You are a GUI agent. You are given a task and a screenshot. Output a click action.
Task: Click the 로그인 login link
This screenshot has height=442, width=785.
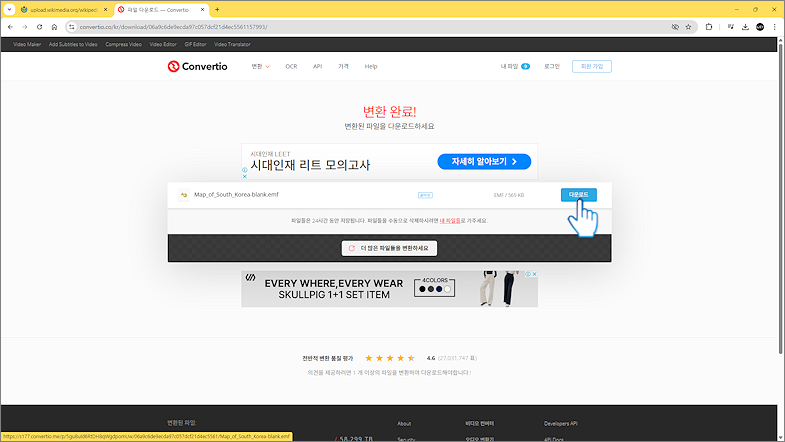[552, 66]
